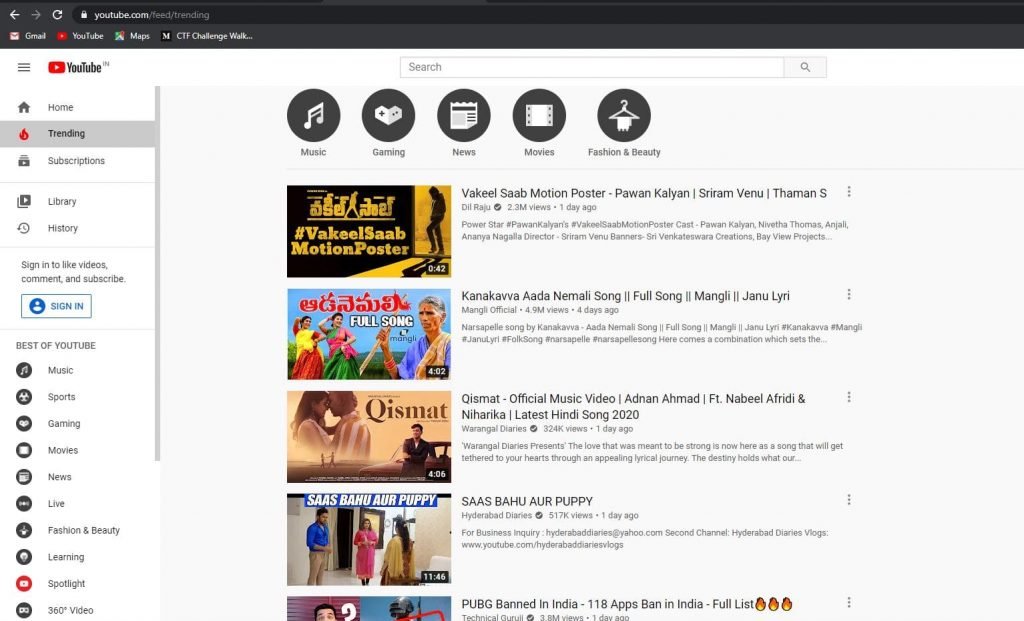Open the Qismat video thumbnail

tap(369, 437)
